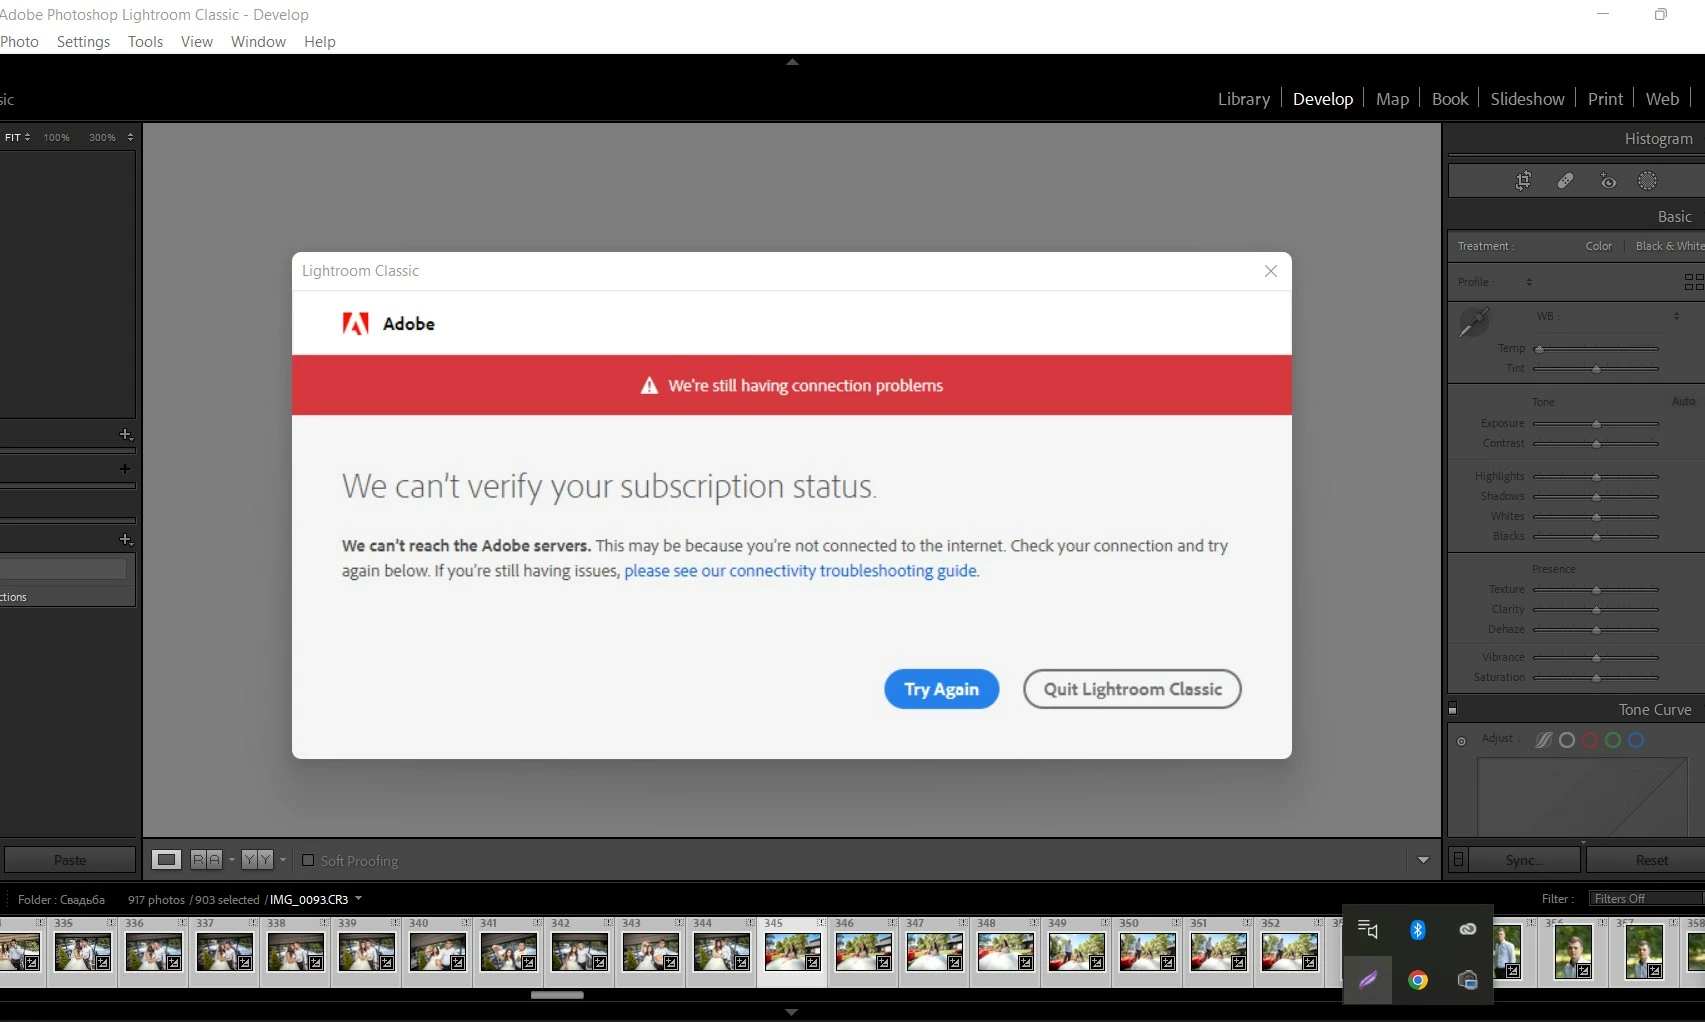Select filmstrip thumbnail 342
The width and height of the screenshot is (1705, 1022).
pos(579,952)
